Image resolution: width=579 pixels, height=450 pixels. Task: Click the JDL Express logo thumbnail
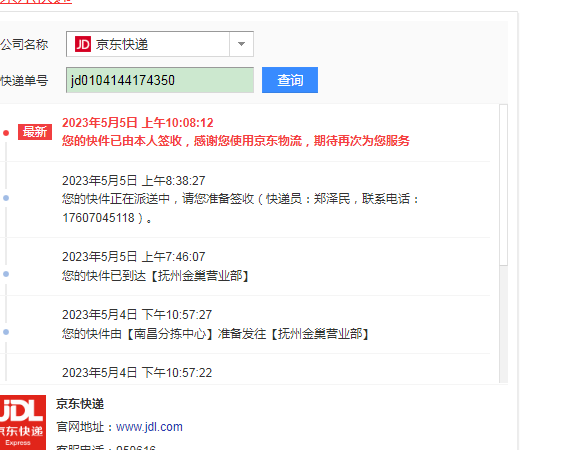23,423
